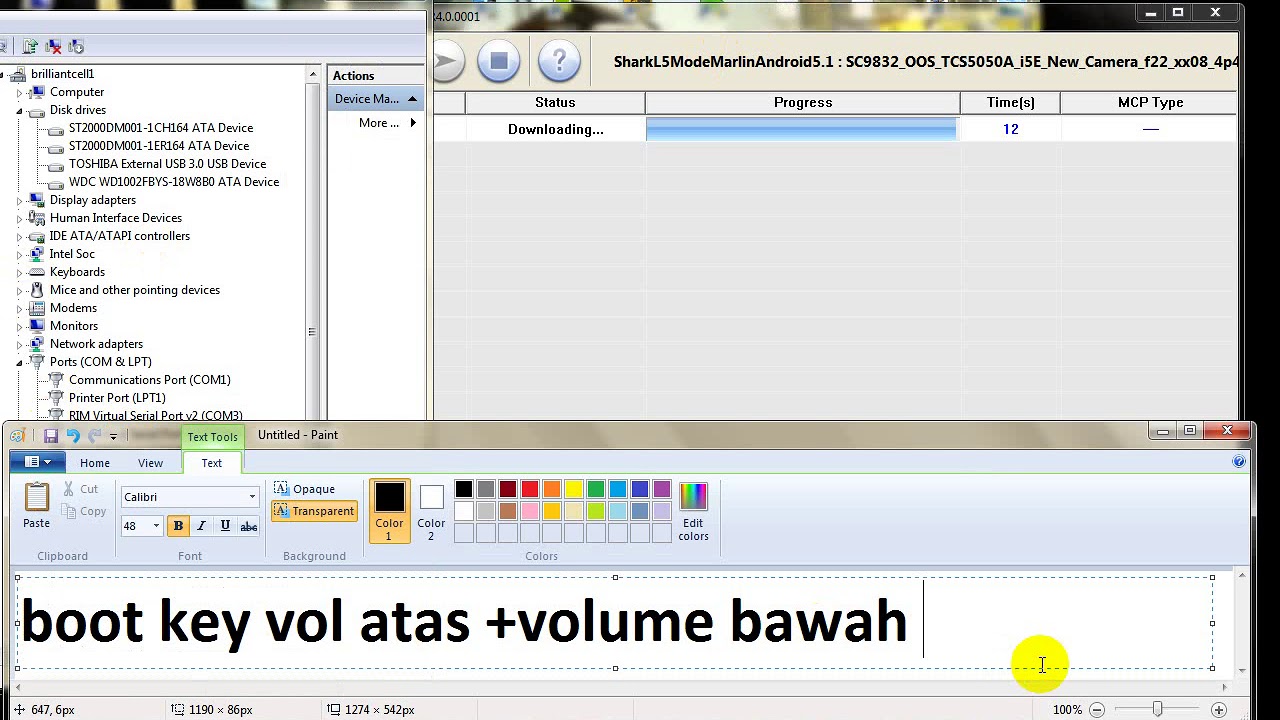Select Color 2 background button
Viewport: 1280px width, 720px height.
[431, 511]
